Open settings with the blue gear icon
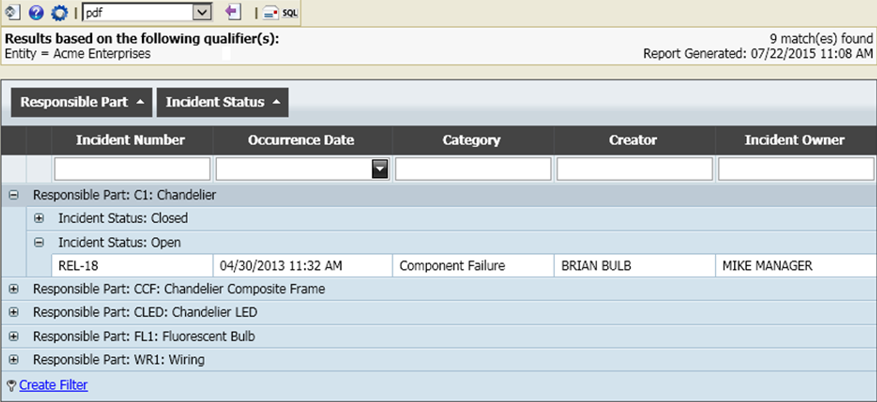 click(x=59, y=13)
